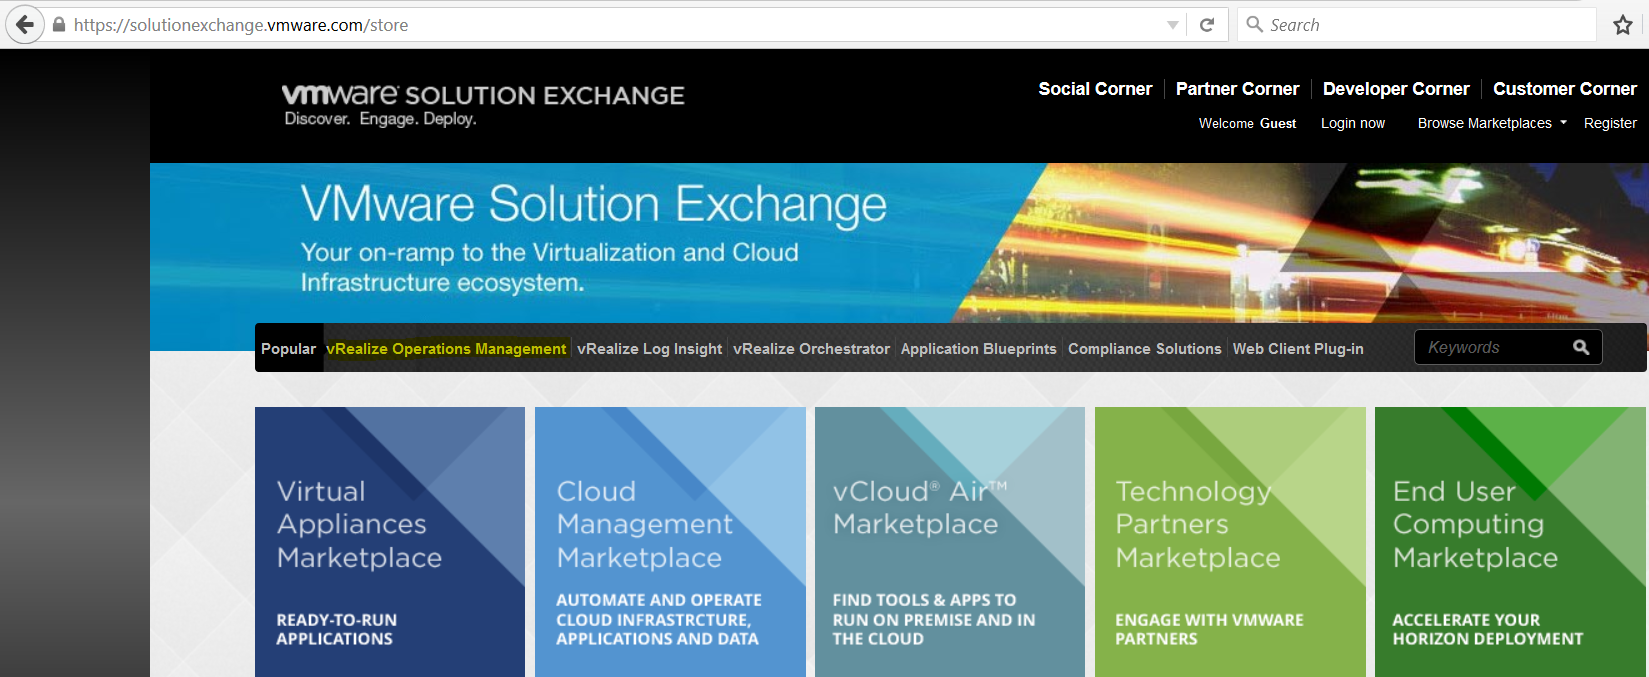Viewport: 1649px width, 677px height.
Task: Click the 'Discover. Engage. Deploy.' tagline
Action: (x=380, y=119)
